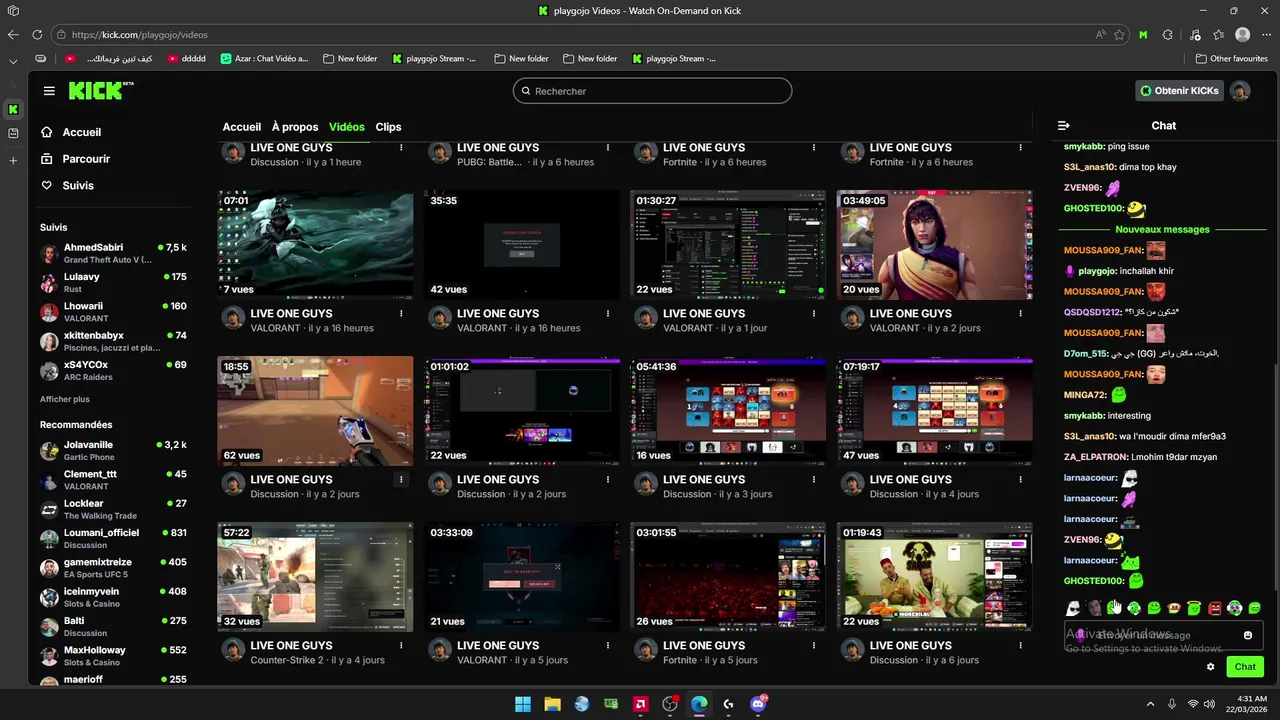1280x720 pixels.
Task: Open options for Discussion 62 vues video
Action: [401, 479]
